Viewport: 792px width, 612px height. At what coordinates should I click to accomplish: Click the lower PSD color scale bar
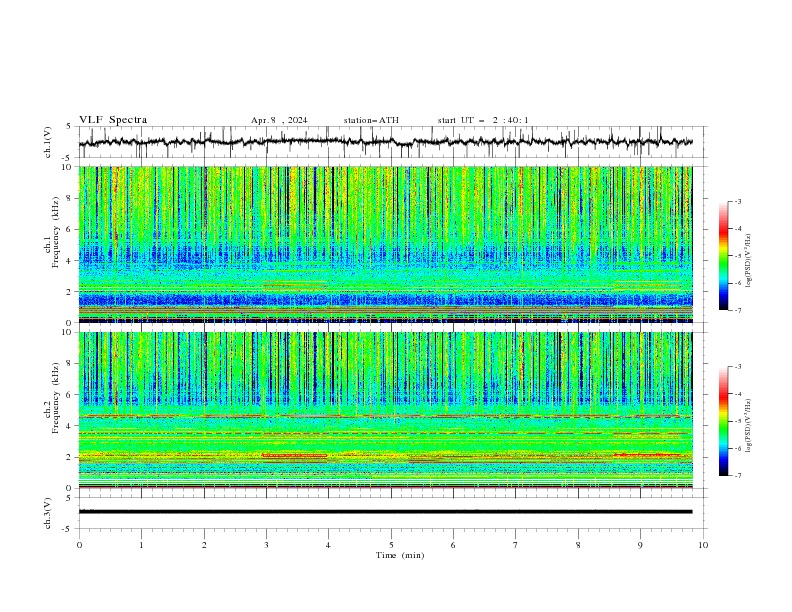(x=723, y=421)
